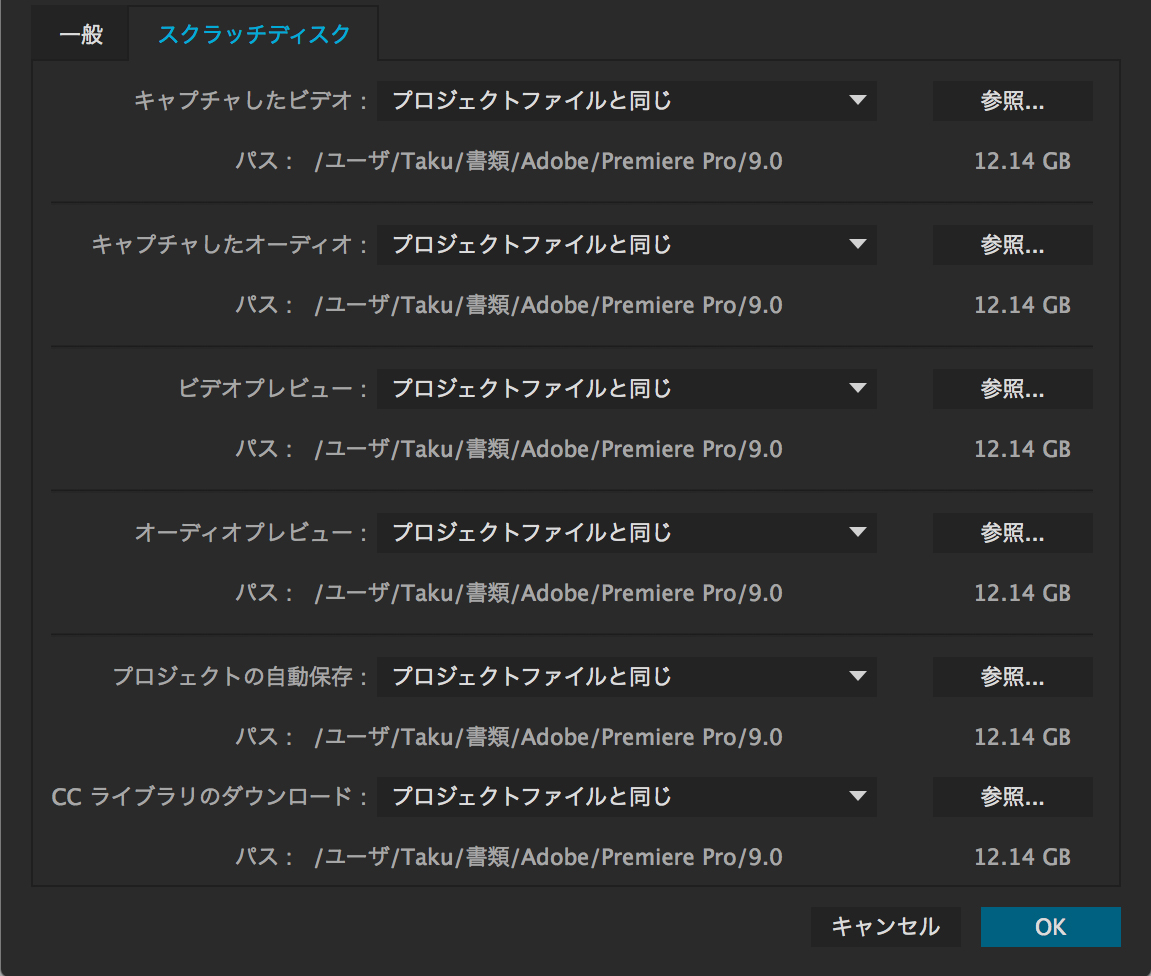Open the CC ライブラリのダウンロード dropdown
The image size is (1151, 976).
pos(627,796)
